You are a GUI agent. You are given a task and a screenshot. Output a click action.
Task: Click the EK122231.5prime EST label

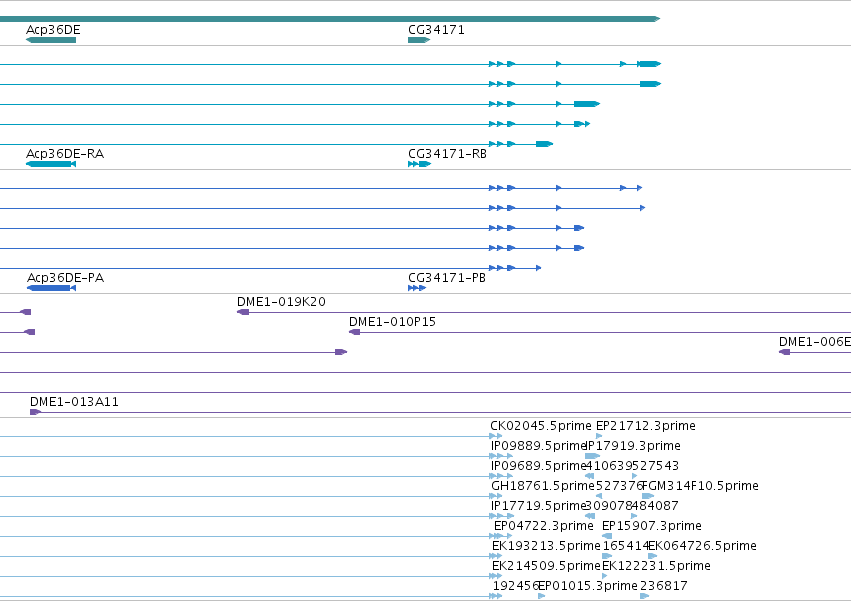pyautogui.click(x=656, y=566)
